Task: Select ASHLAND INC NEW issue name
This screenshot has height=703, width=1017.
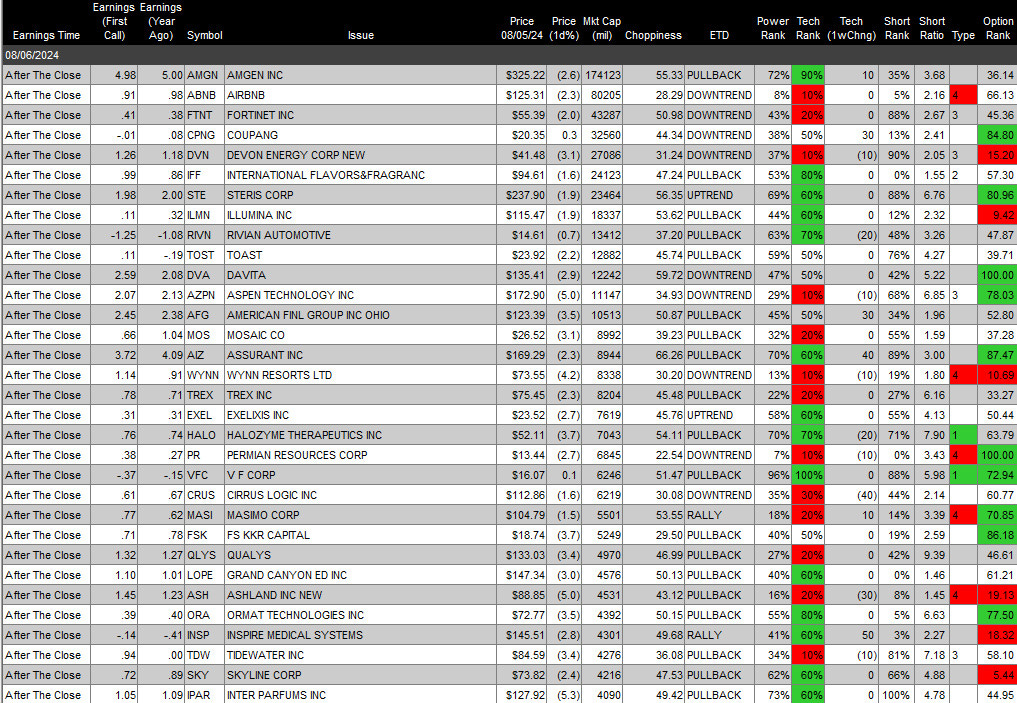Action: [274, 595]
